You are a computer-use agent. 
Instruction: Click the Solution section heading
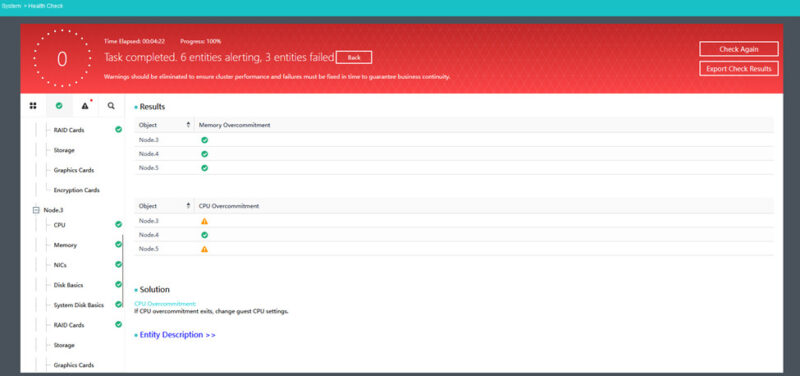pos(155,290)
